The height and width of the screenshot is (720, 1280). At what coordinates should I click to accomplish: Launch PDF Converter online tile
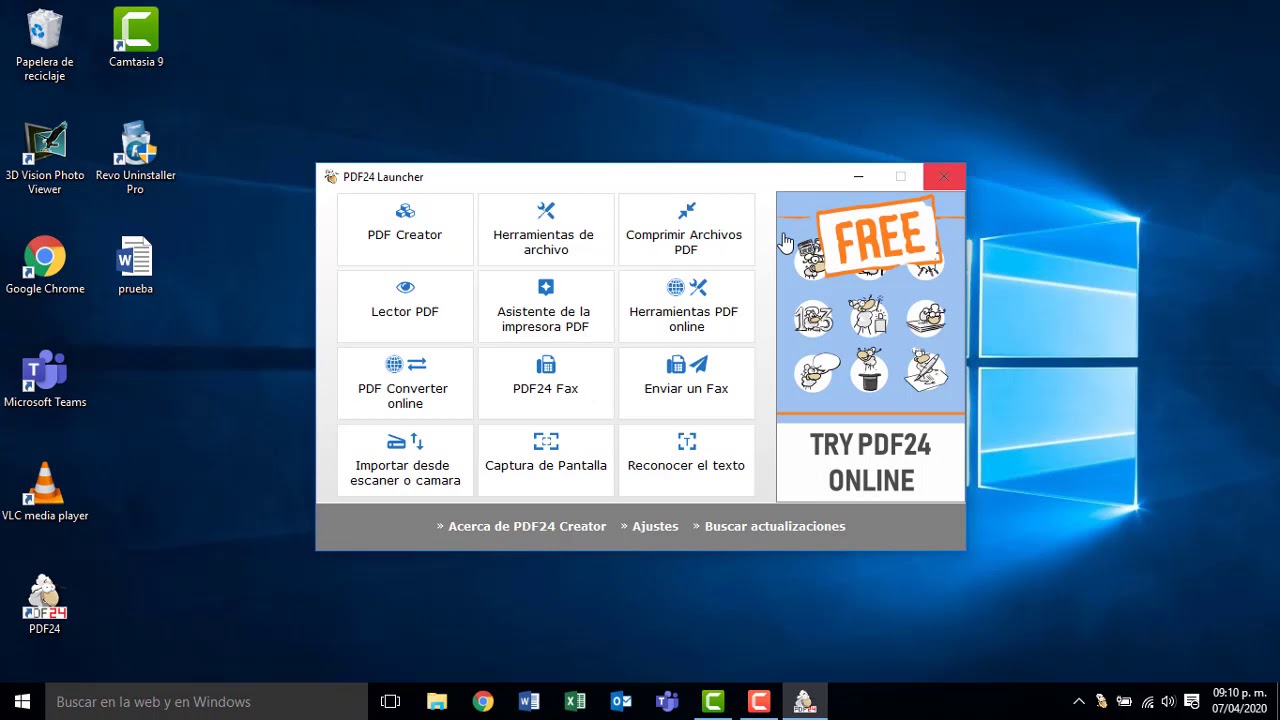[x=405, y=383]
